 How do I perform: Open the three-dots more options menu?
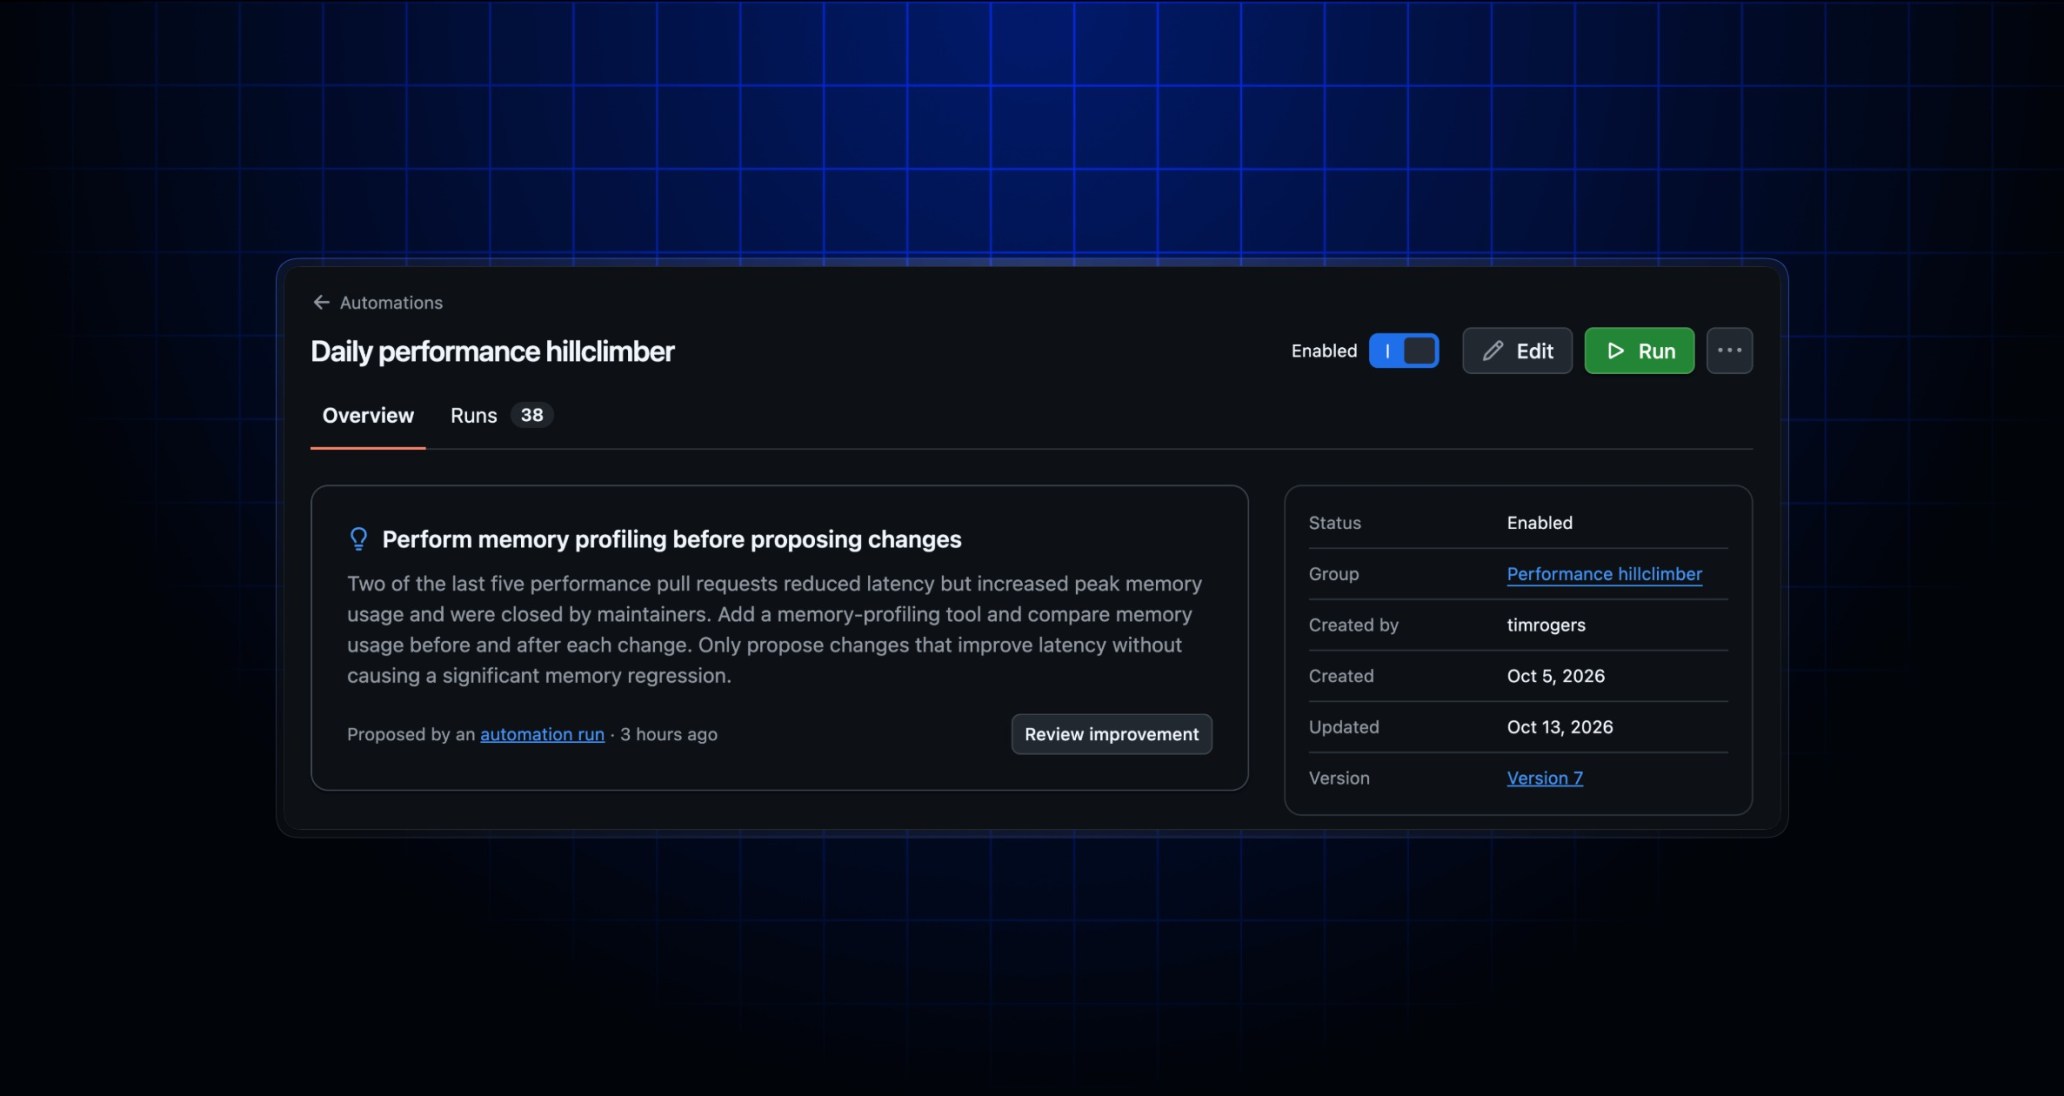(1729, 351)
